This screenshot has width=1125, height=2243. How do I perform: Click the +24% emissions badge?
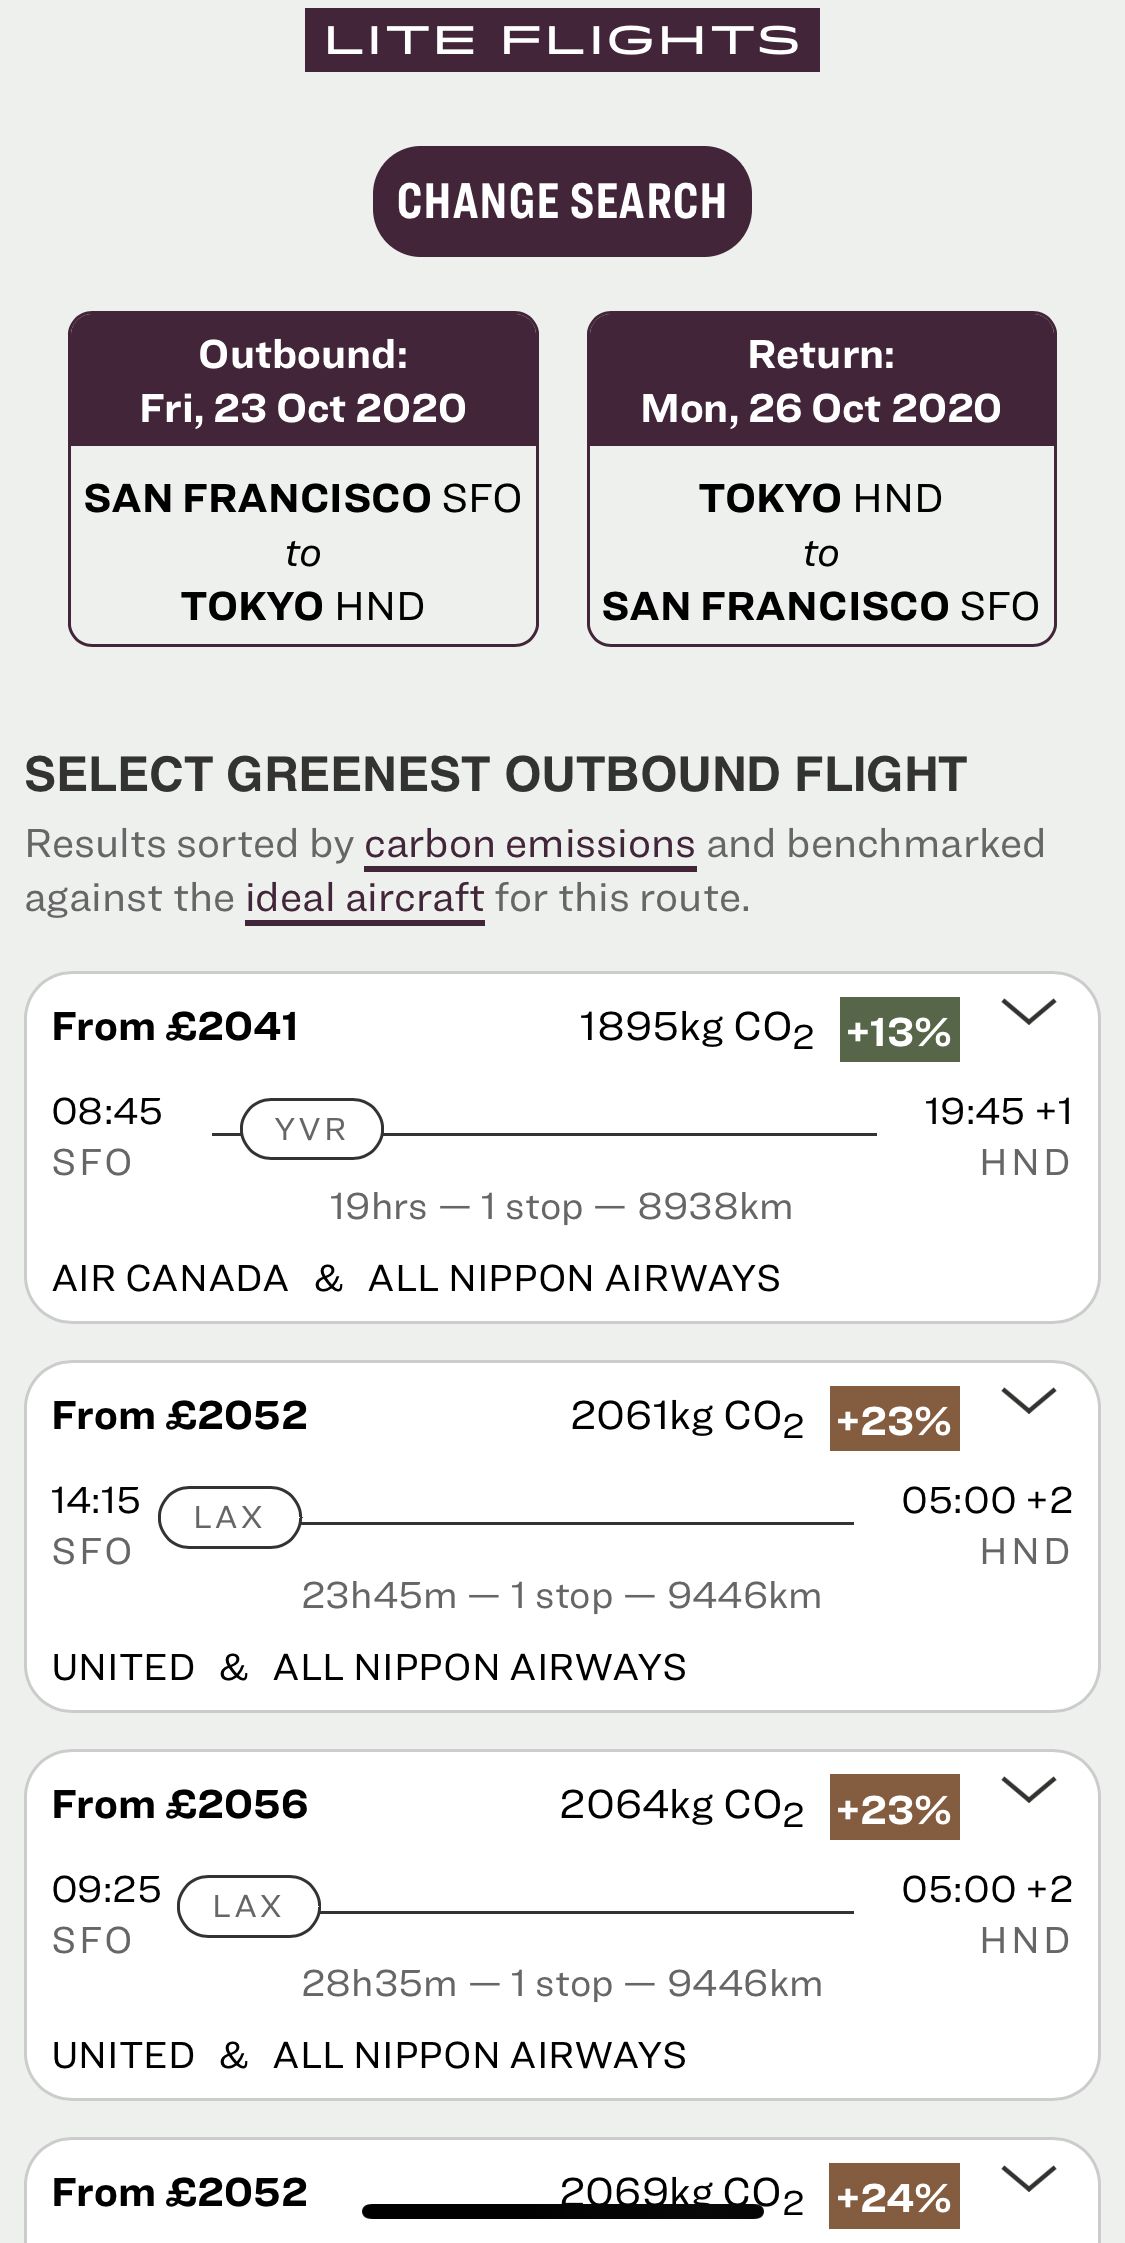[x=894, y=2196]
